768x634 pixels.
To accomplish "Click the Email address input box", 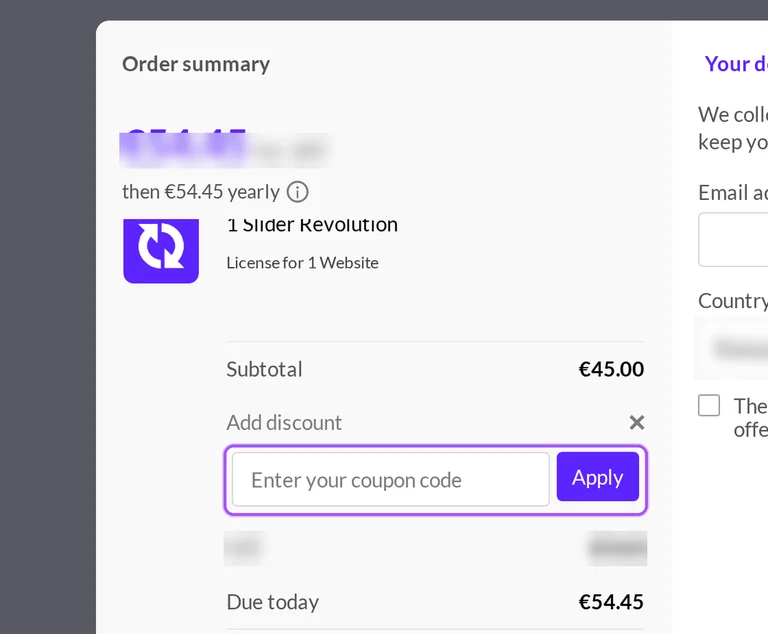I will [x=733, y=240].
